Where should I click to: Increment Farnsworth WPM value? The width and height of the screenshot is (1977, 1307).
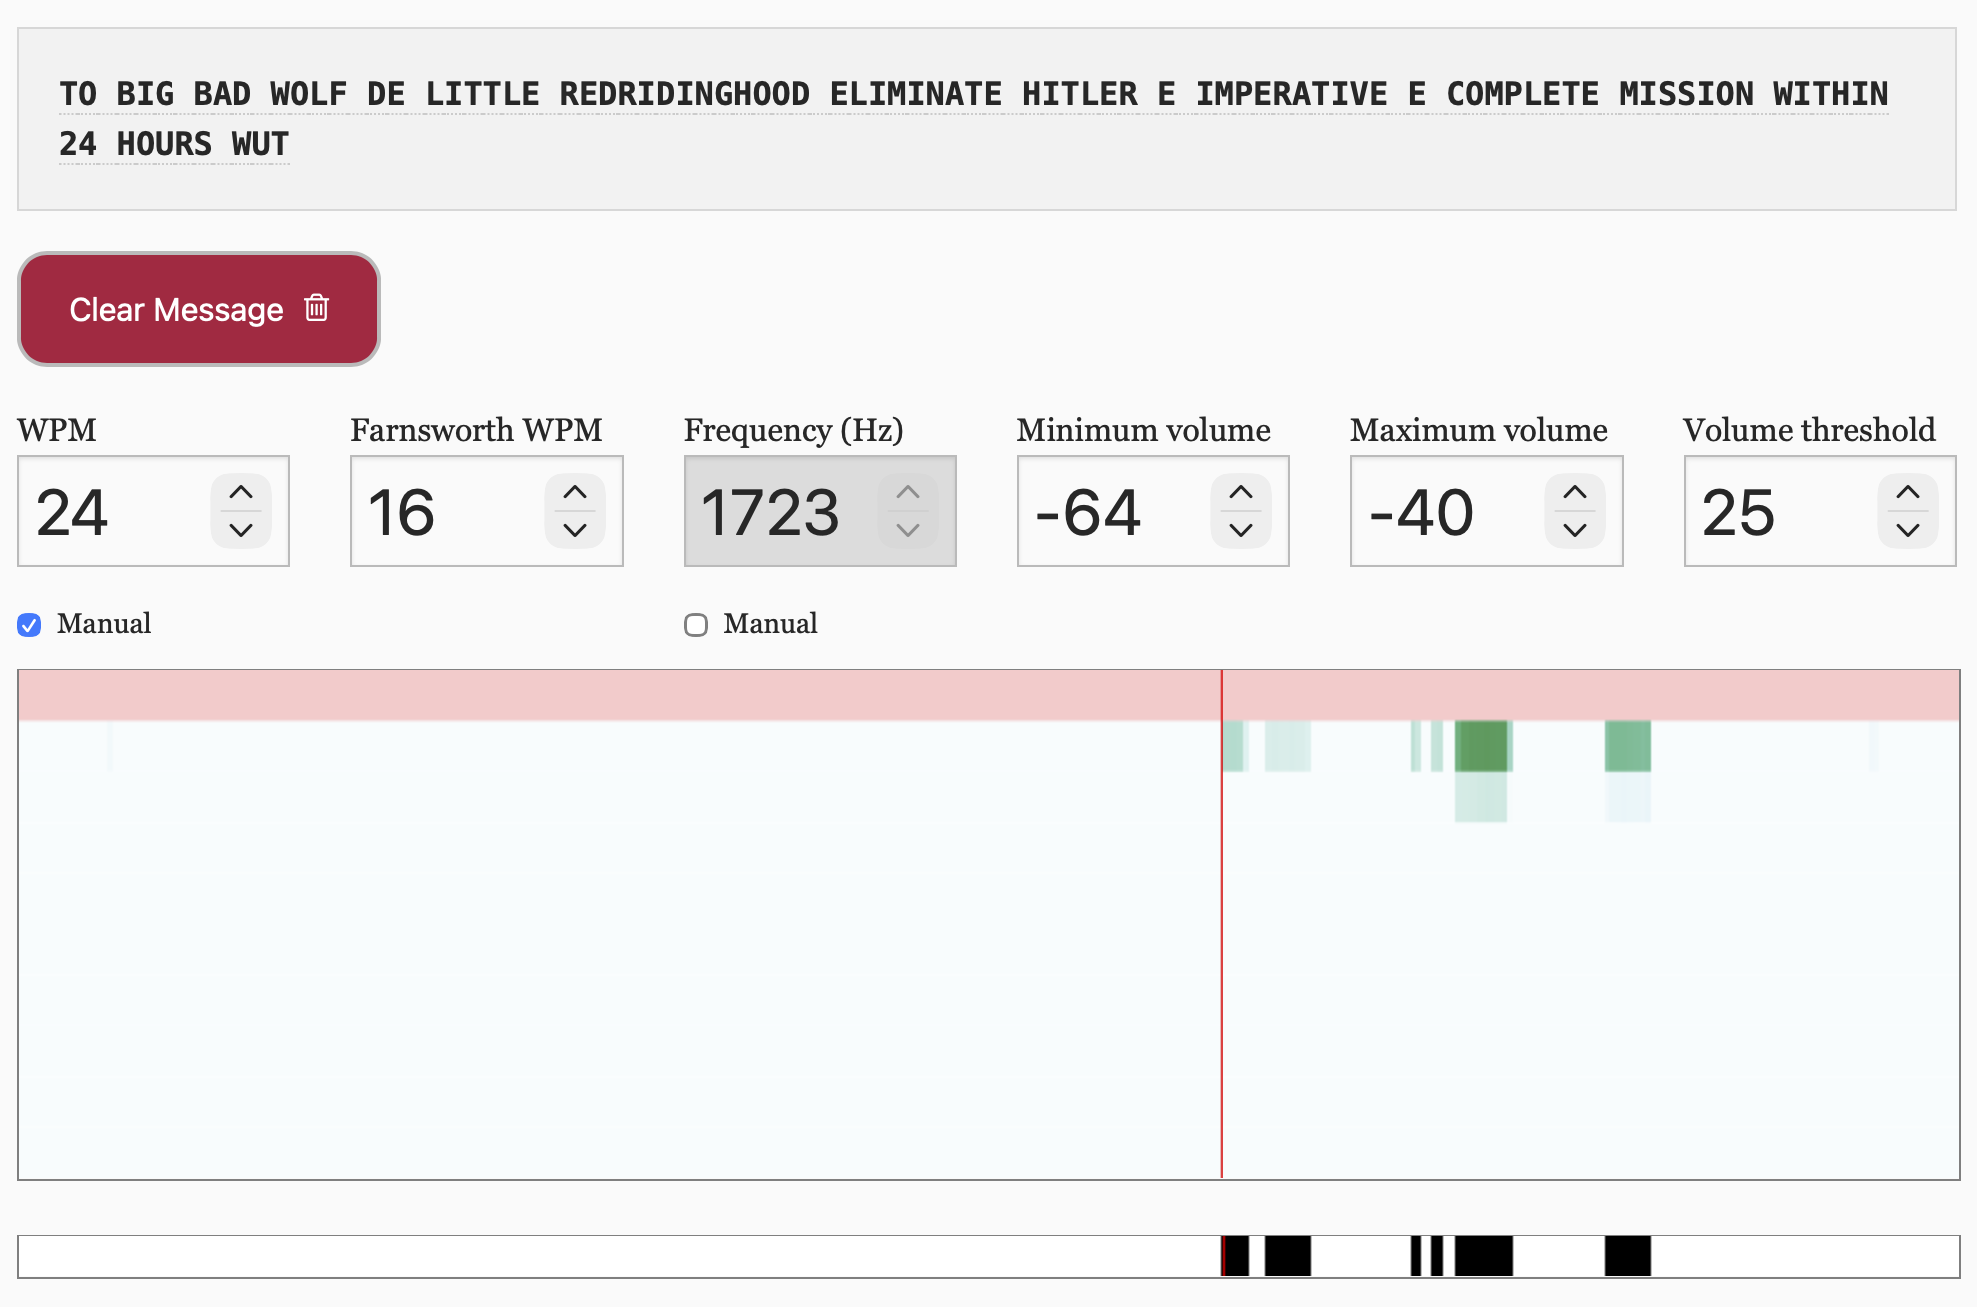coord(575,492)
